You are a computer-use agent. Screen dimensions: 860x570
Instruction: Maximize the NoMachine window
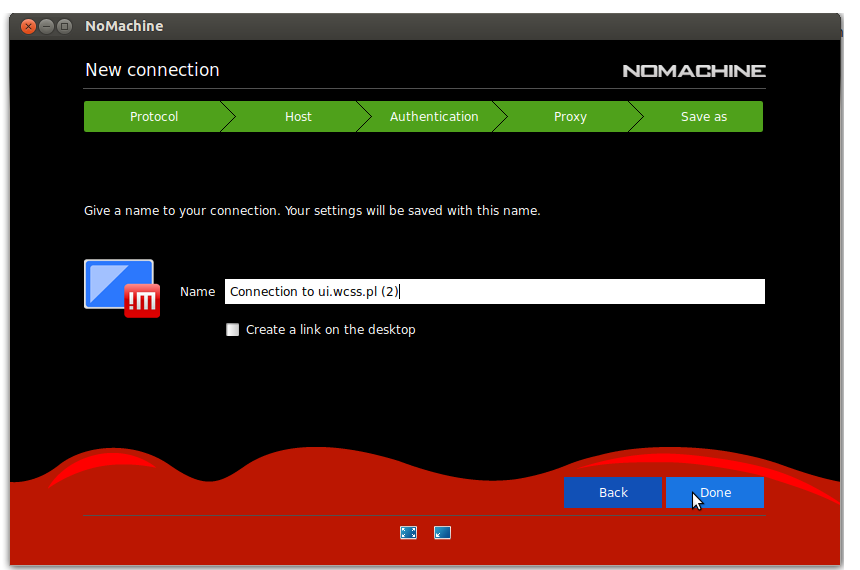click(x=65, y=26)
